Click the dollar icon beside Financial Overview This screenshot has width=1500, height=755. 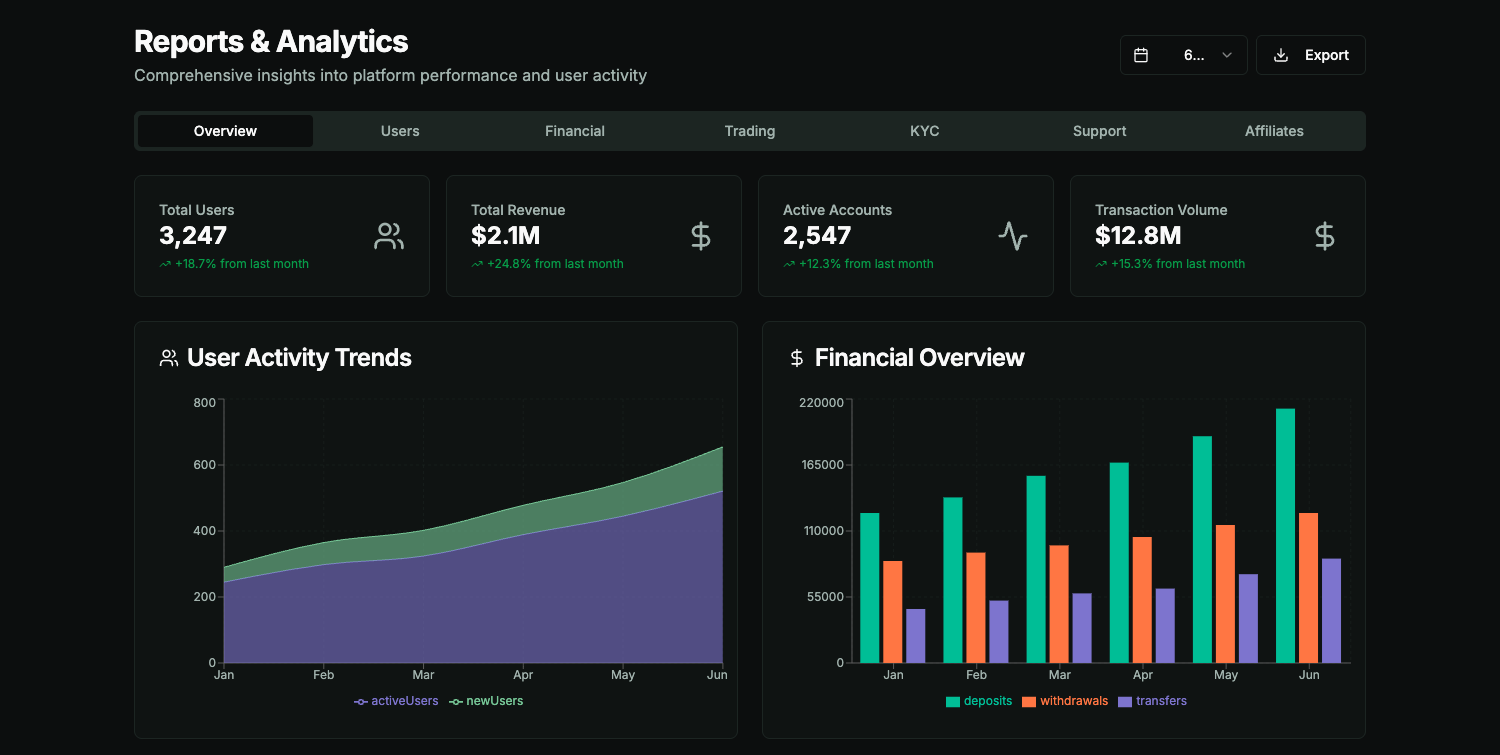[x=797, y=358]
